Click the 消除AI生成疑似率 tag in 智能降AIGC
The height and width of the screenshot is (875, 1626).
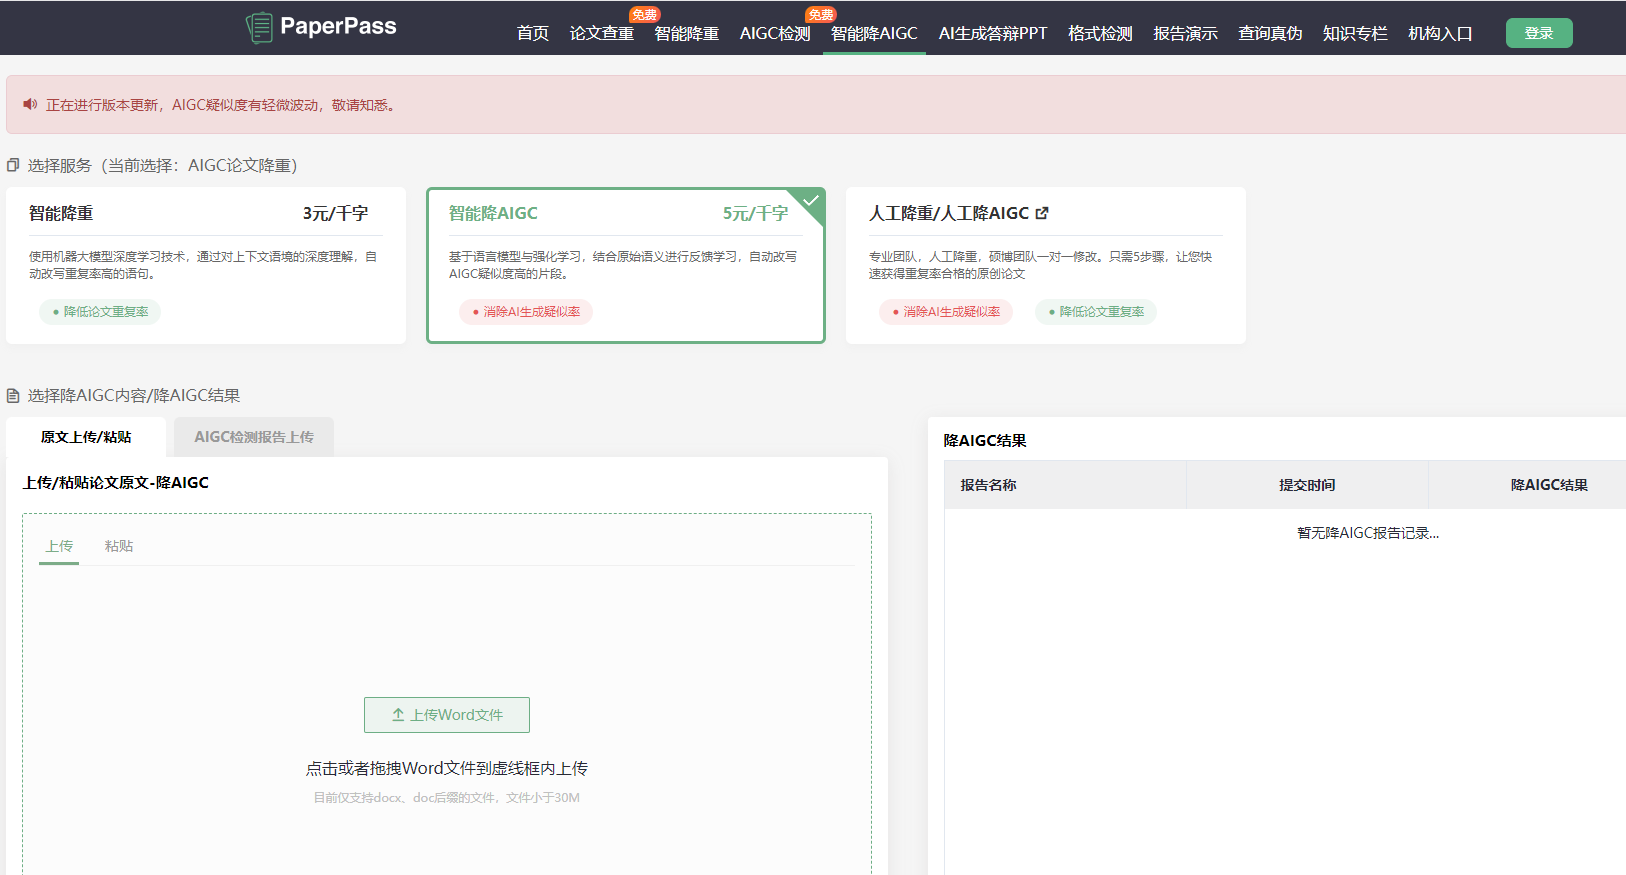[526, 312]
